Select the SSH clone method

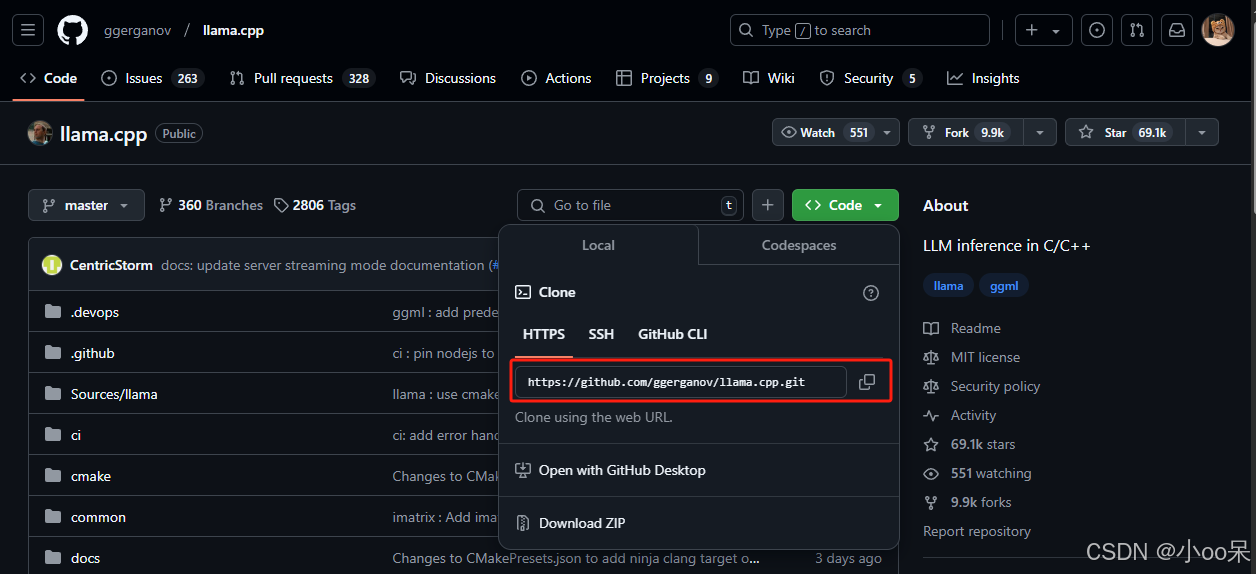coord(601,334)
